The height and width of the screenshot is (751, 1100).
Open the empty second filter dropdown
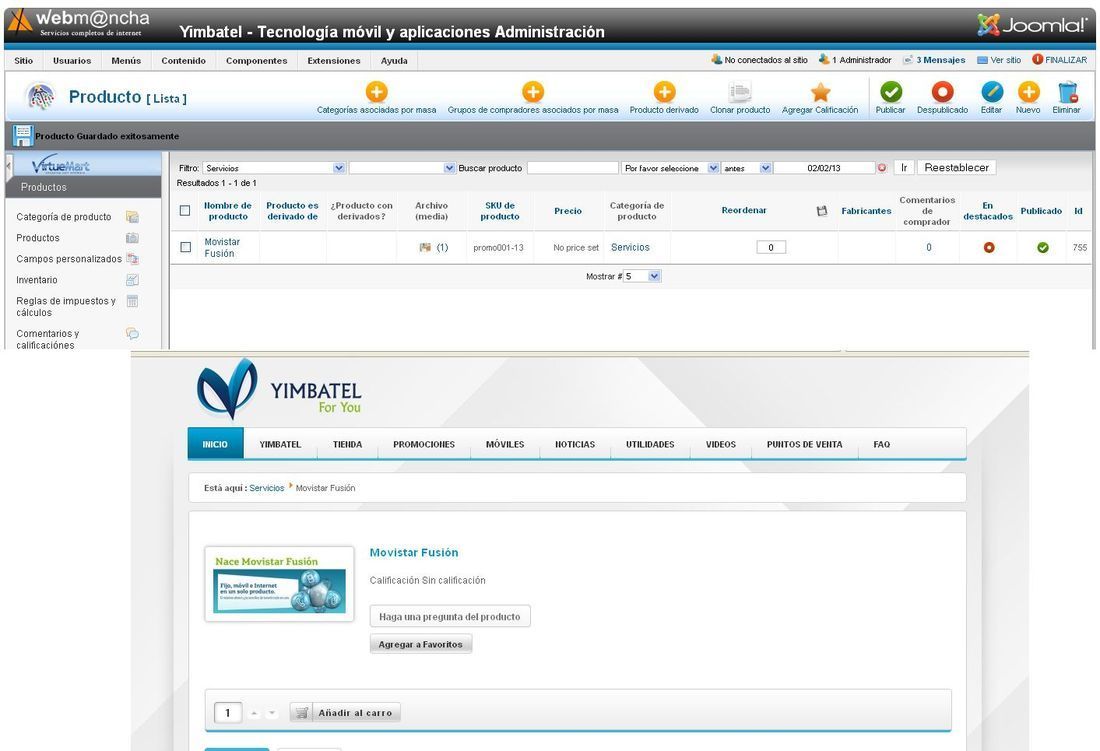[x=402, y=168]
